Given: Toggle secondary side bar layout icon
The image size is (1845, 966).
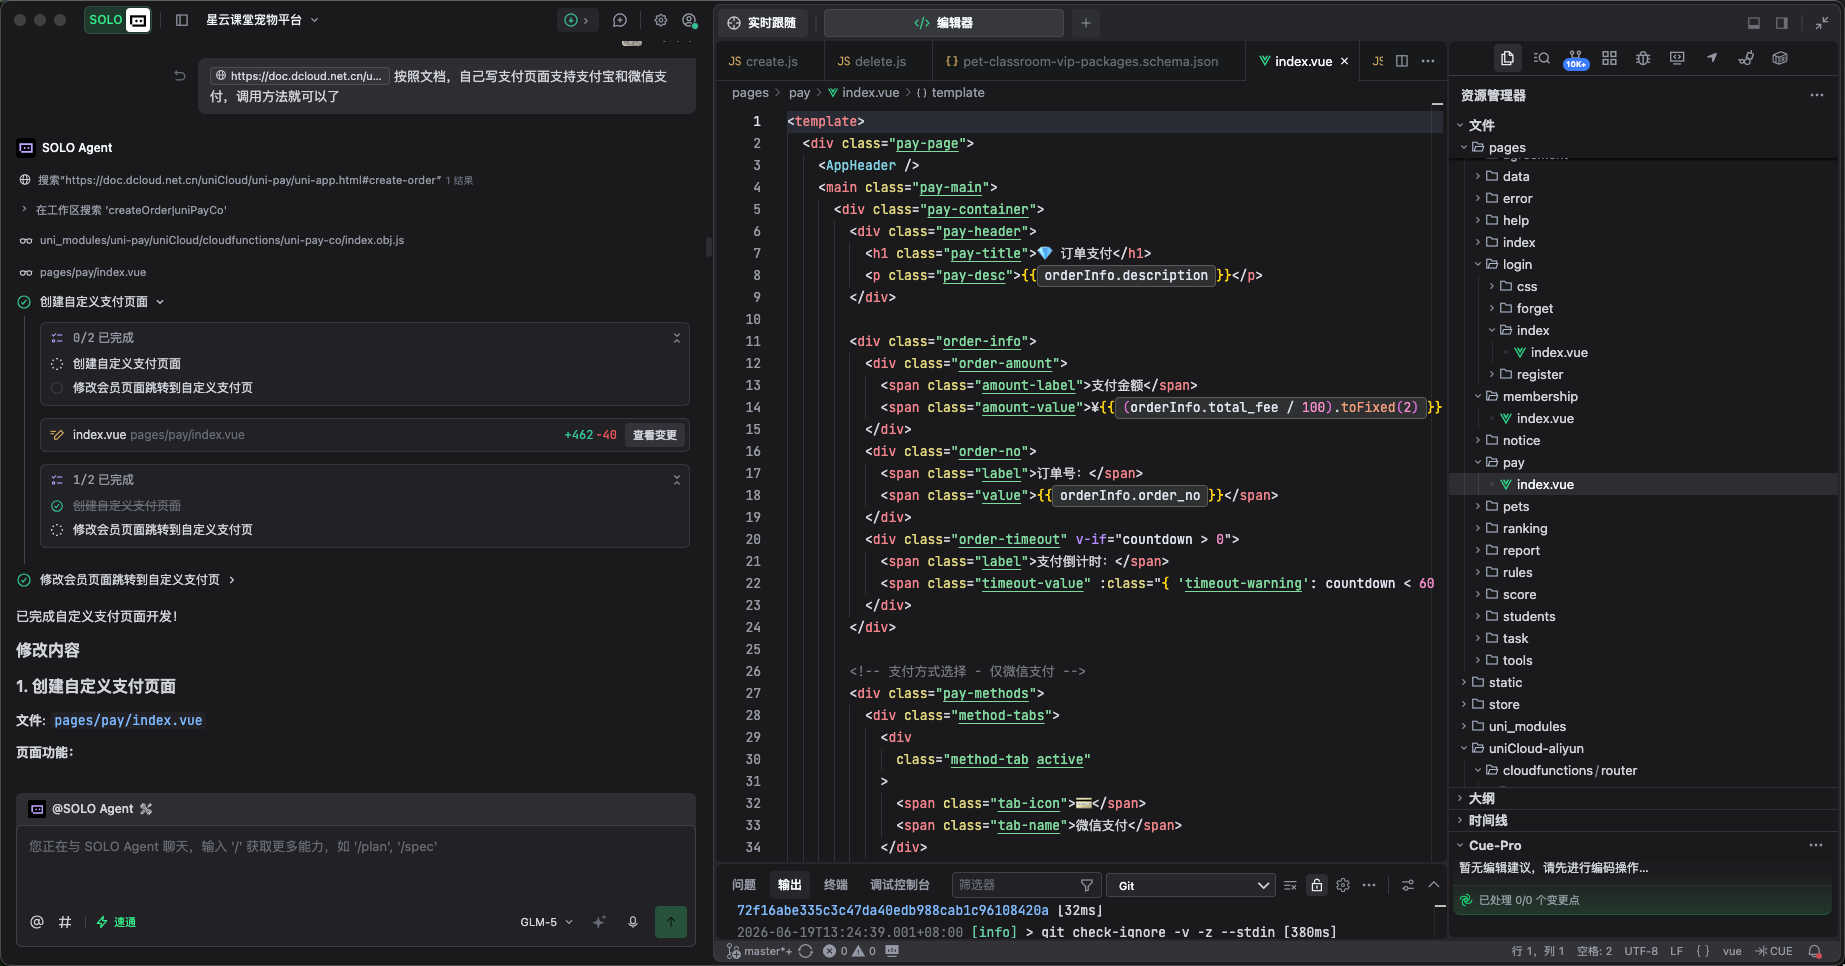Looking at the screenshot, I should (x=1782, y=22).
